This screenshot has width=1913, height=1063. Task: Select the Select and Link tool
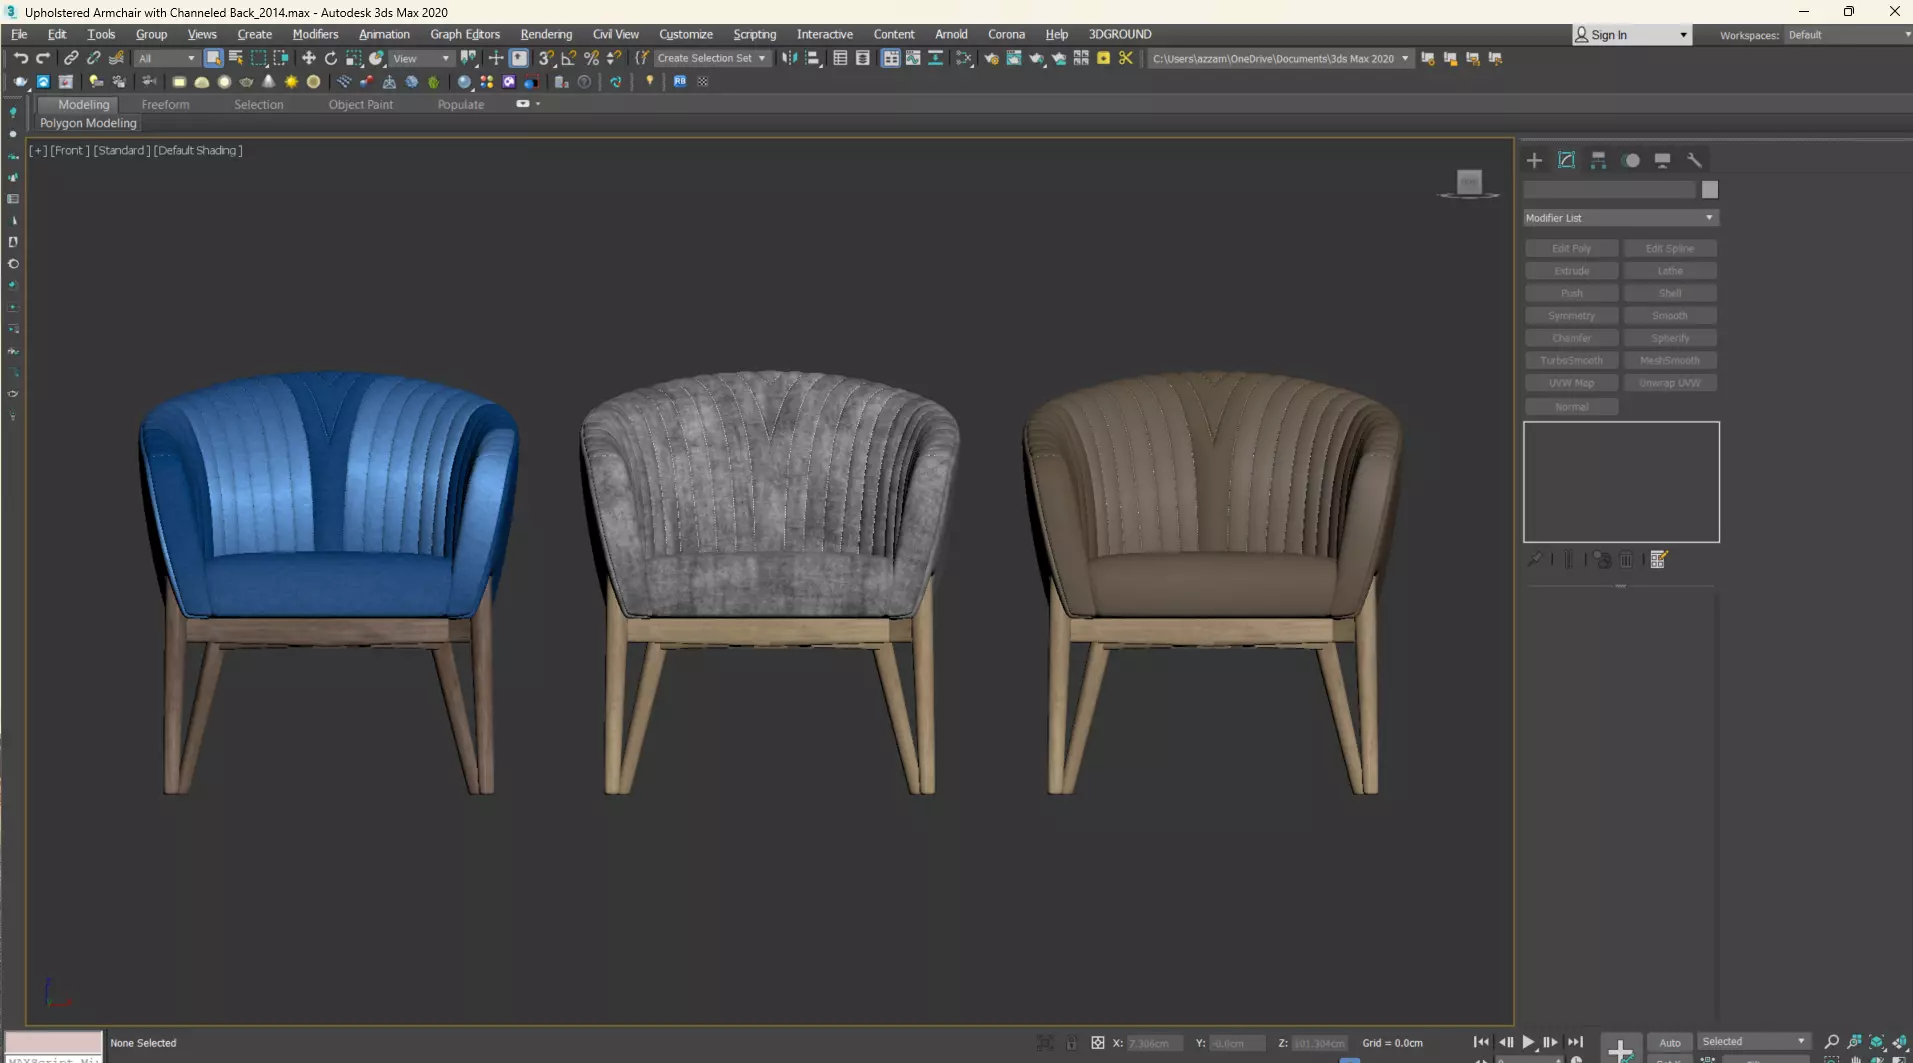[x=71, y=58]
